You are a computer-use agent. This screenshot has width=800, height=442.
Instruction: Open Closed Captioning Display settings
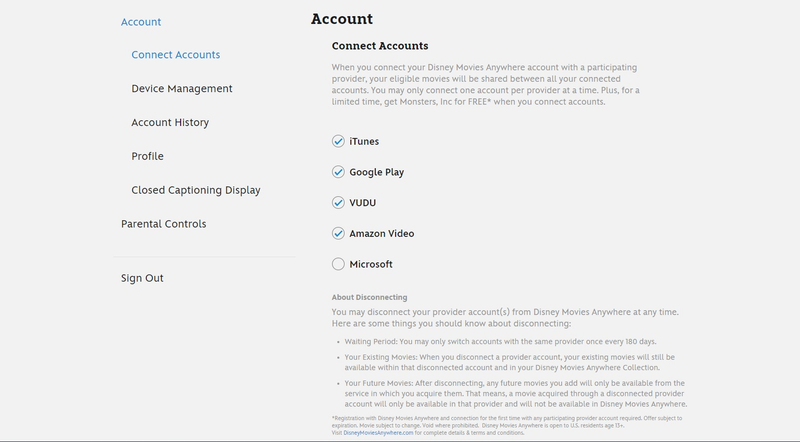(196, 190)
